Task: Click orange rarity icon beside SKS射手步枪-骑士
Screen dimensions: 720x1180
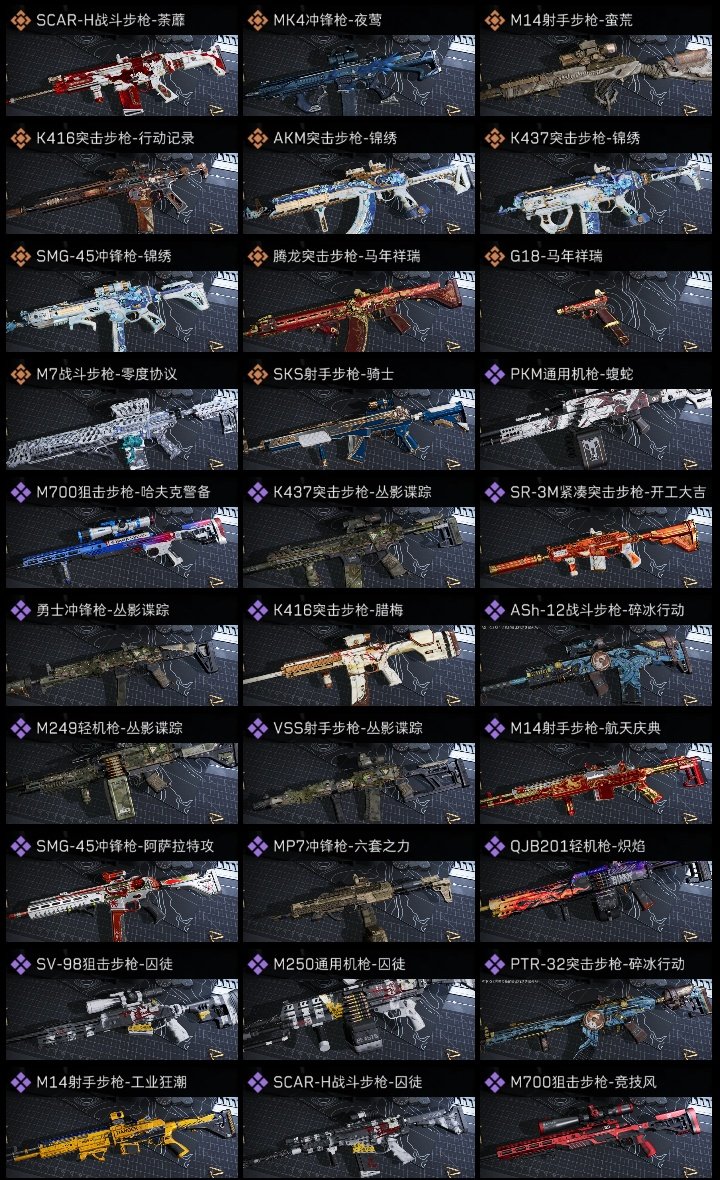Action: click(x=257, y=374)
